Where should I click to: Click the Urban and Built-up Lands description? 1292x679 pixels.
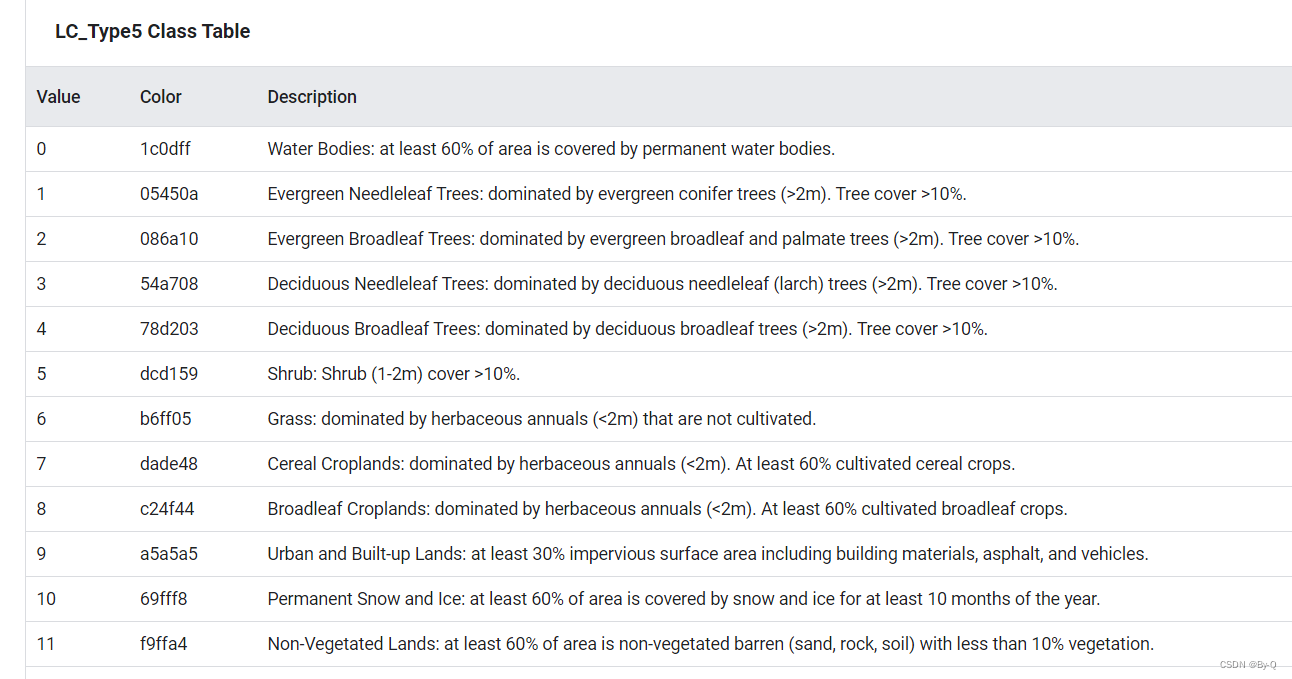coord(708,554)
